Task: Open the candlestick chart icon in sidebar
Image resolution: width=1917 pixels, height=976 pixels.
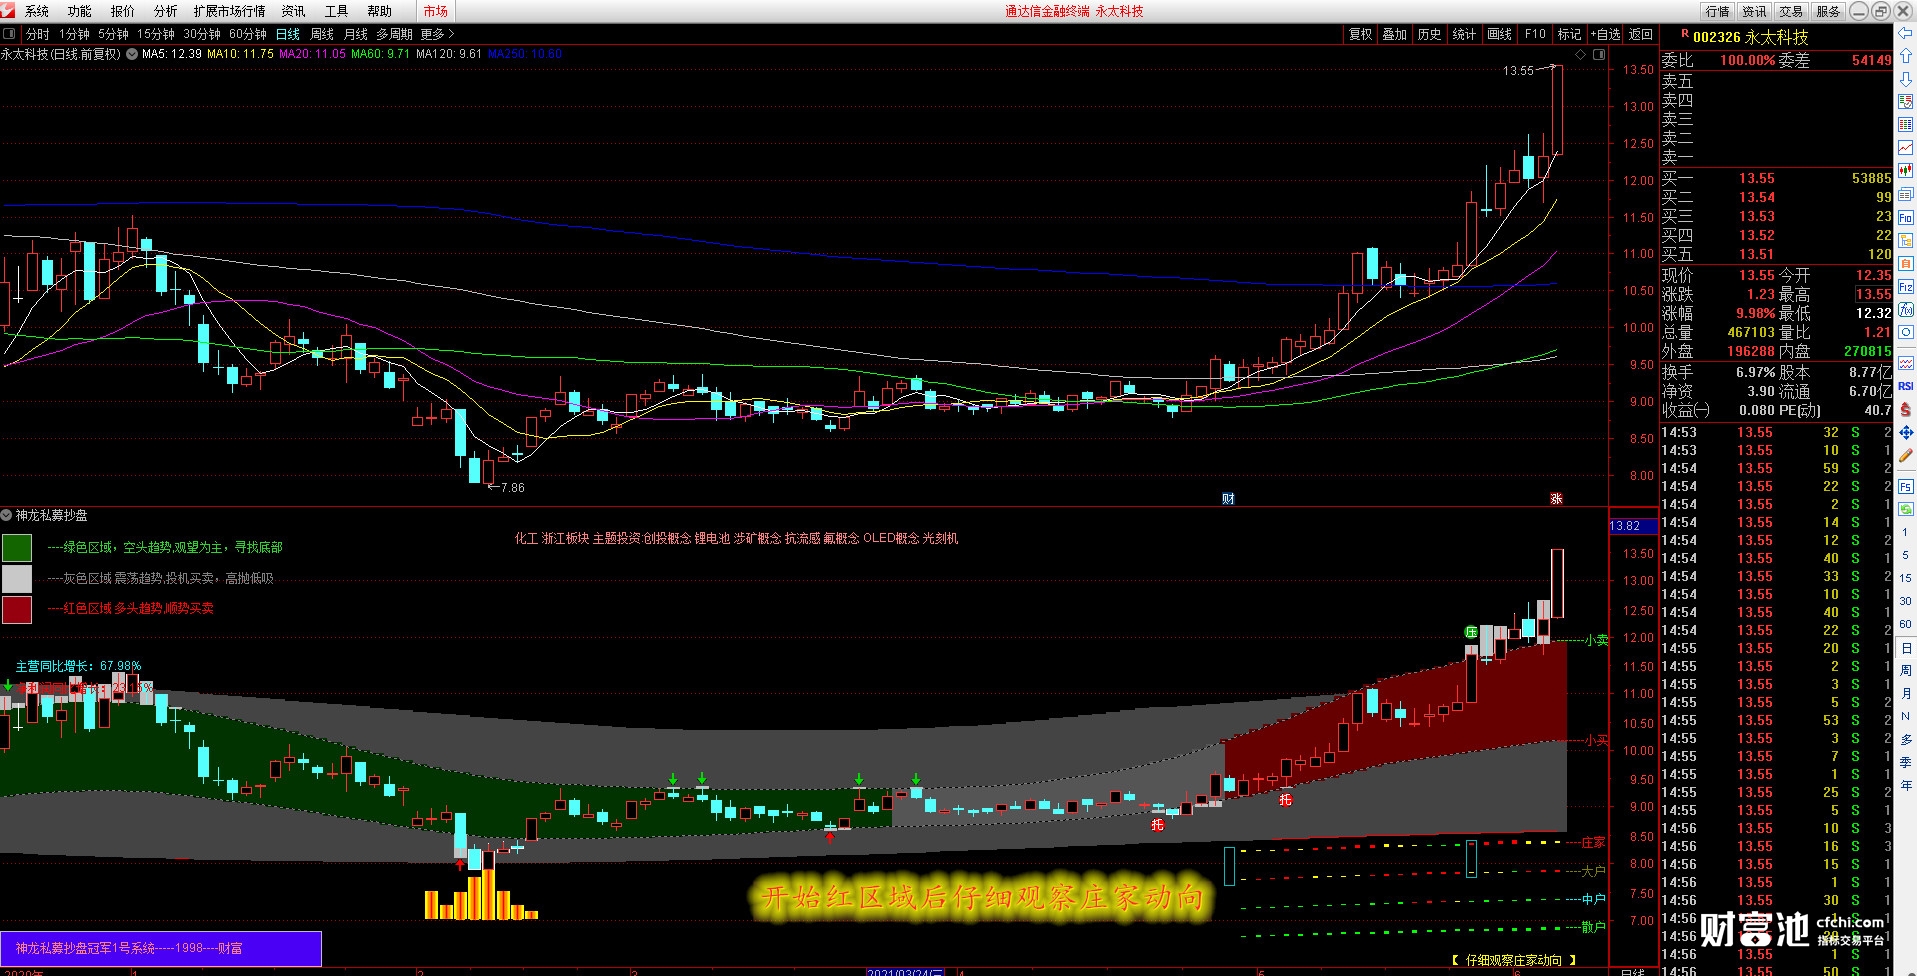Action: pos(1905,170)
